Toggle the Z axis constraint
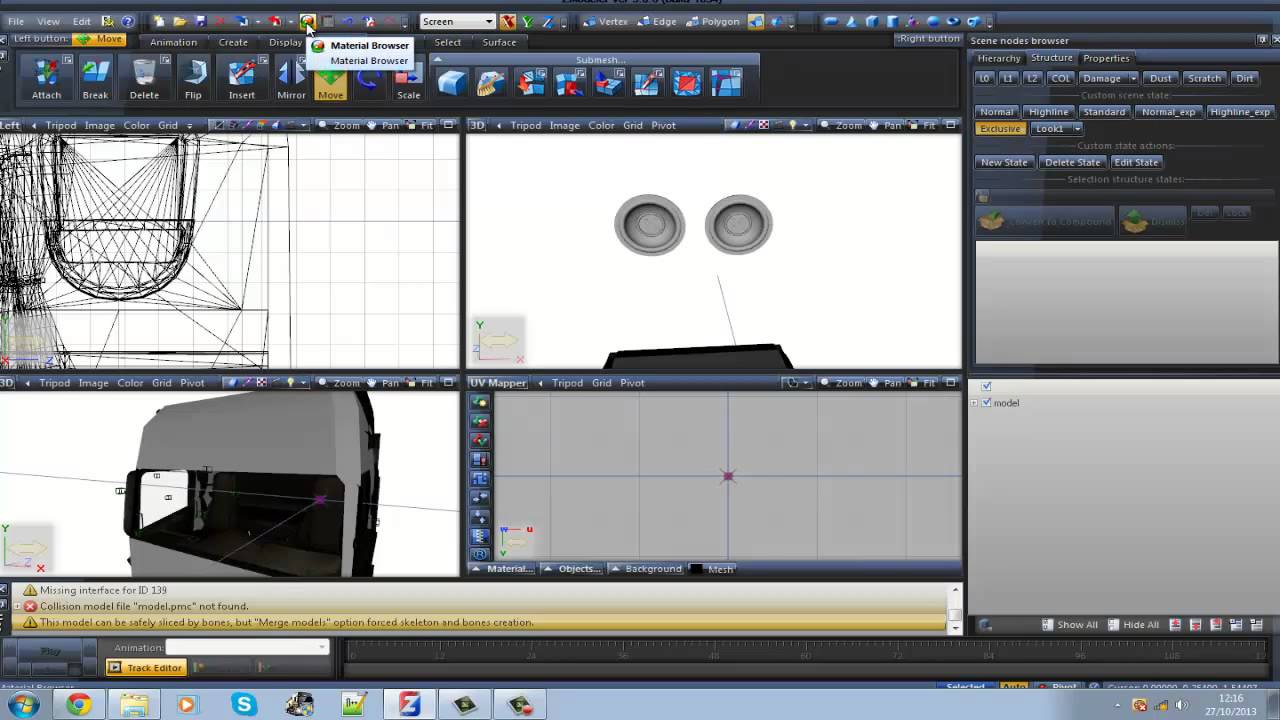 (546, 21)
